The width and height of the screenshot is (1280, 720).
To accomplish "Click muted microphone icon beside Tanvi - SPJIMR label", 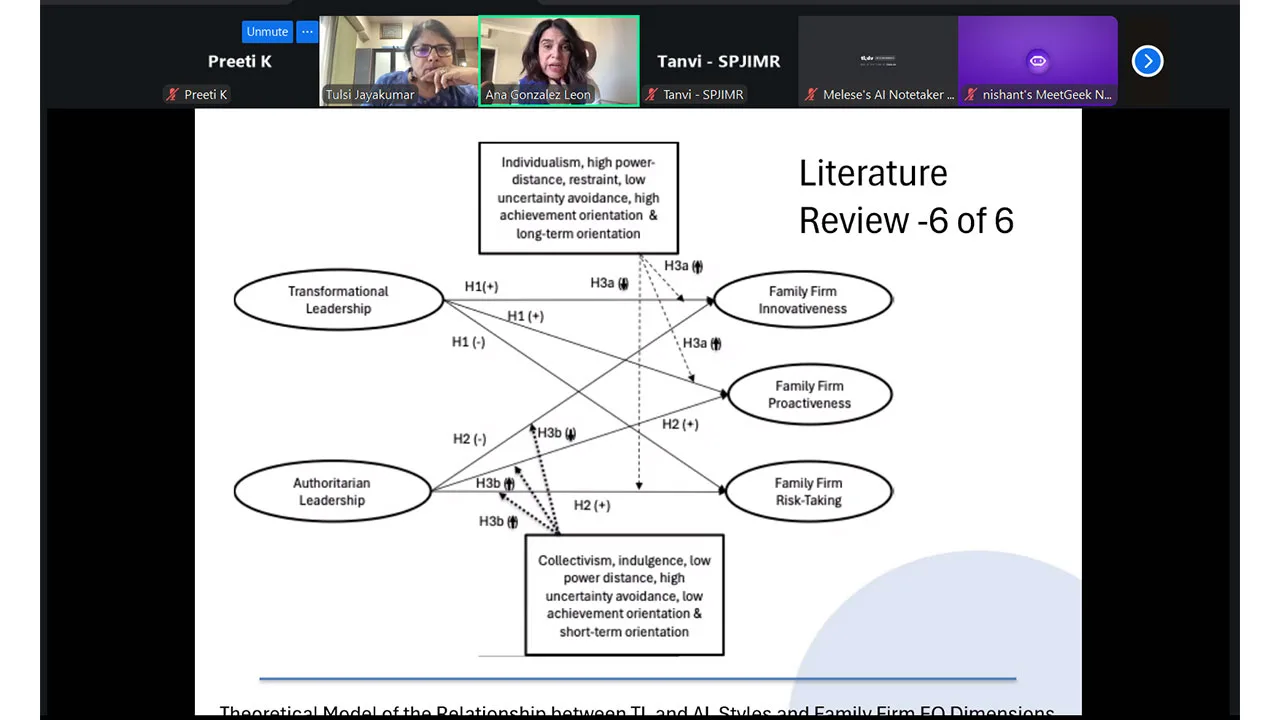I will tap(652, 95).
